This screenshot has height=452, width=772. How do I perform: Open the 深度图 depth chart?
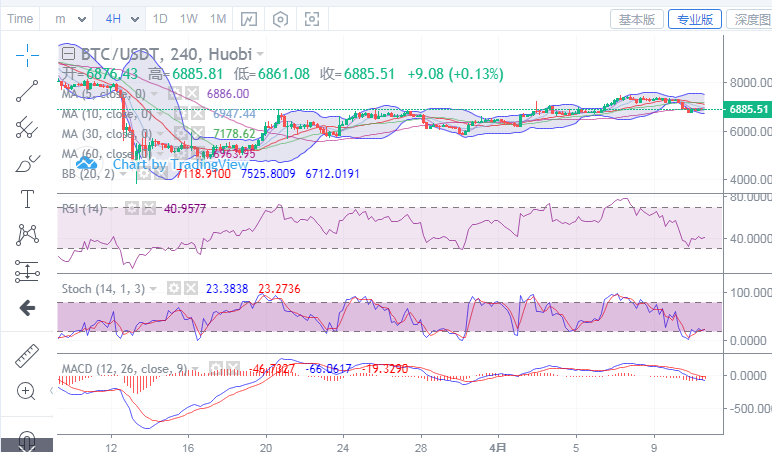(x=750, y=20)
